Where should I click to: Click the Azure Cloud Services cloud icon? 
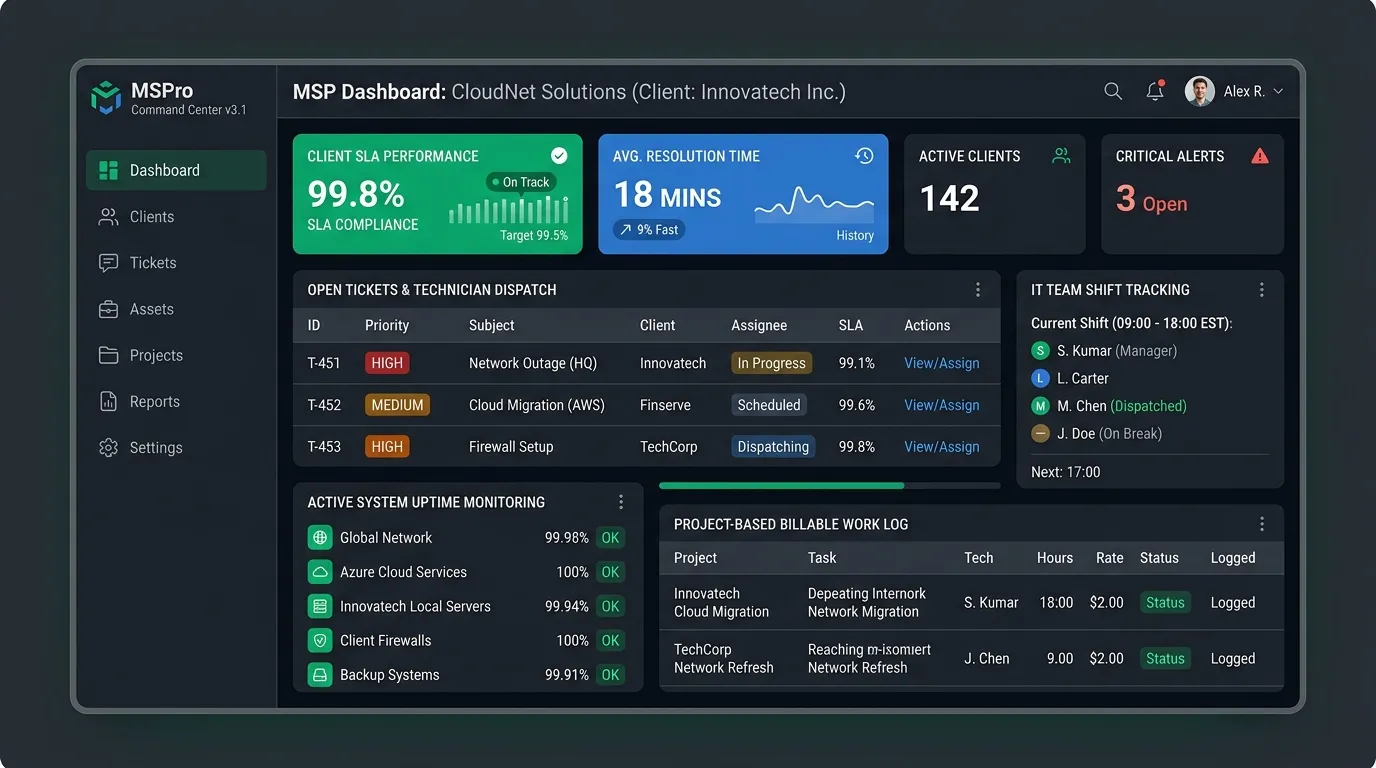[x=320, y=572]
